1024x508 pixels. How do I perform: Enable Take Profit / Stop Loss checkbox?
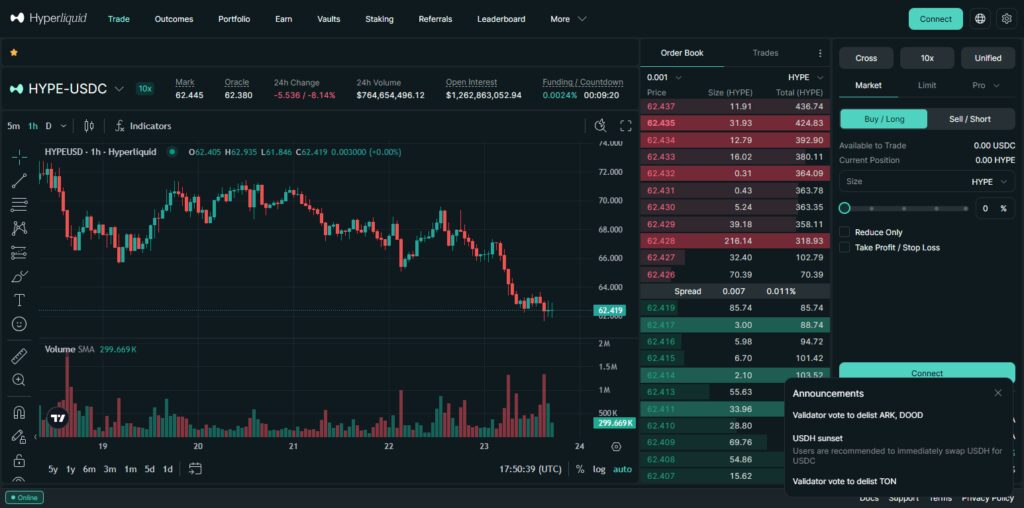(x=844, y=248)
